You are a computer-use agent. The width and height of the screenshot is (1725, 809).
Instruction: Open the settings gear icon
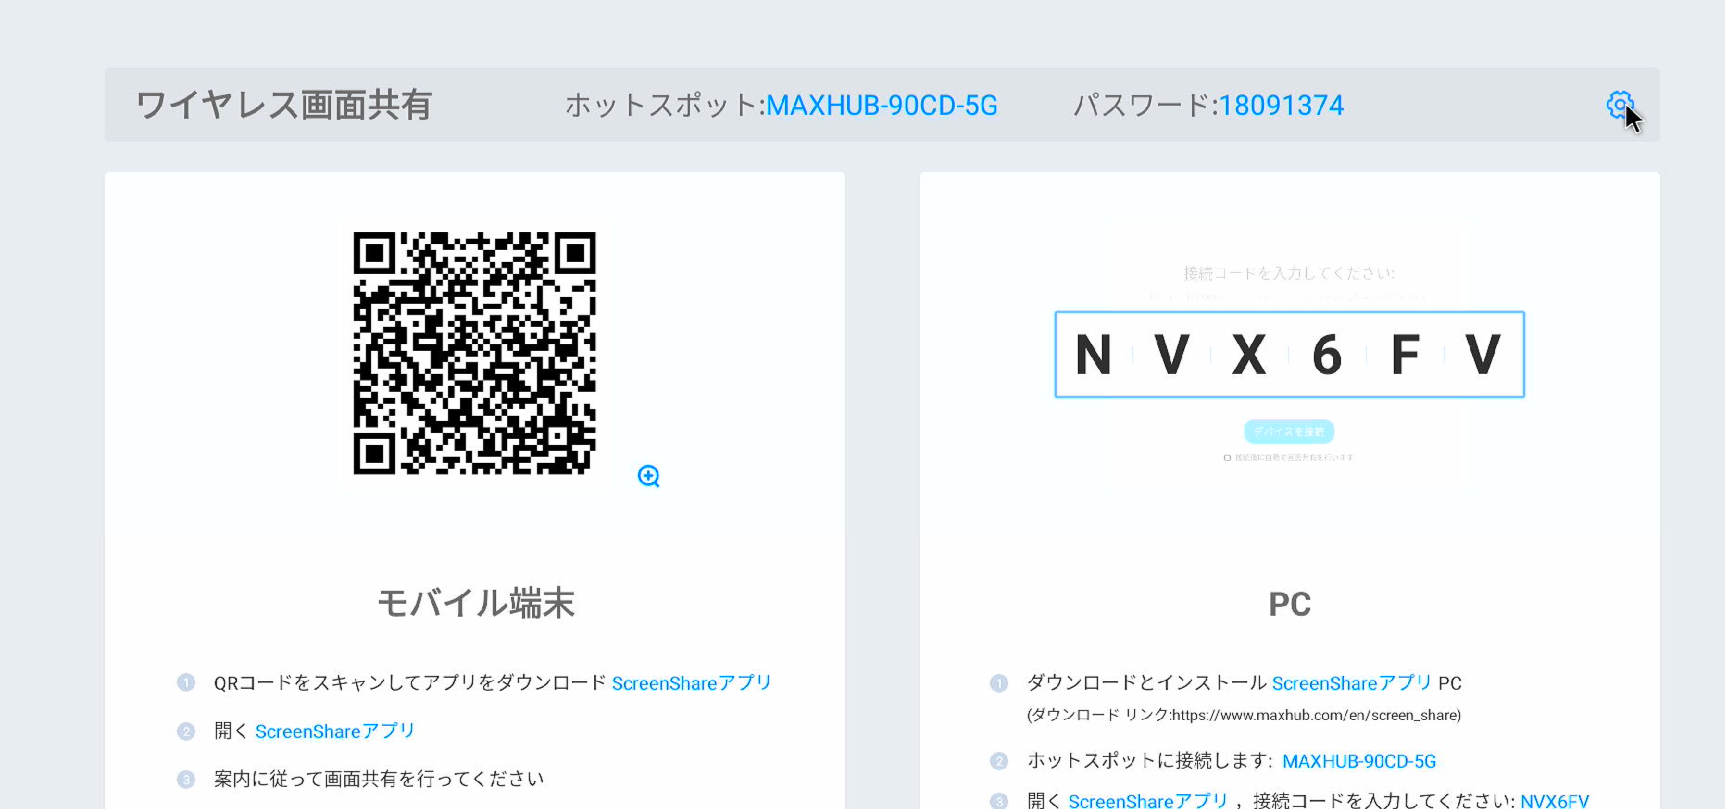(x=1619, y=105)
